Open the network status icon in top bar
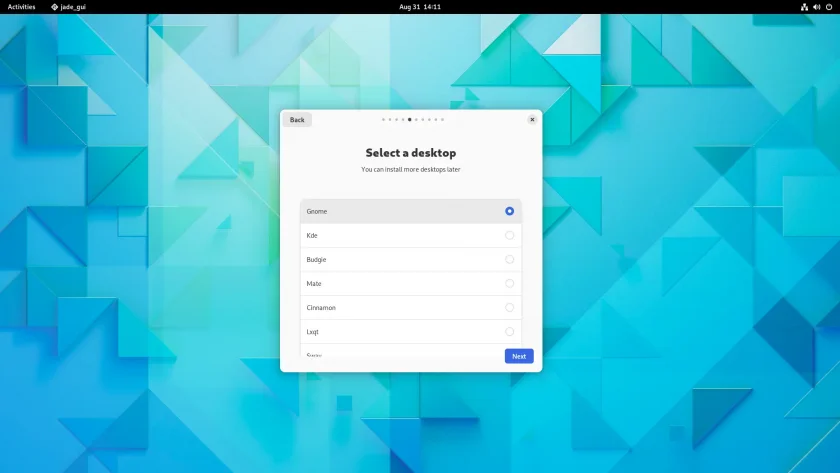The image size is (840, 473). (x=804, y=7)
